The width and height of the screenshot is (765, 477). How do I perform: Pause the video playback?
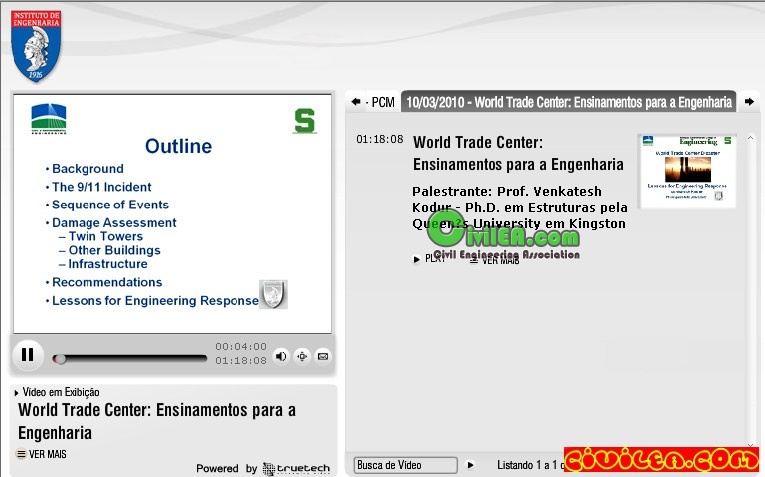point(27,355)
